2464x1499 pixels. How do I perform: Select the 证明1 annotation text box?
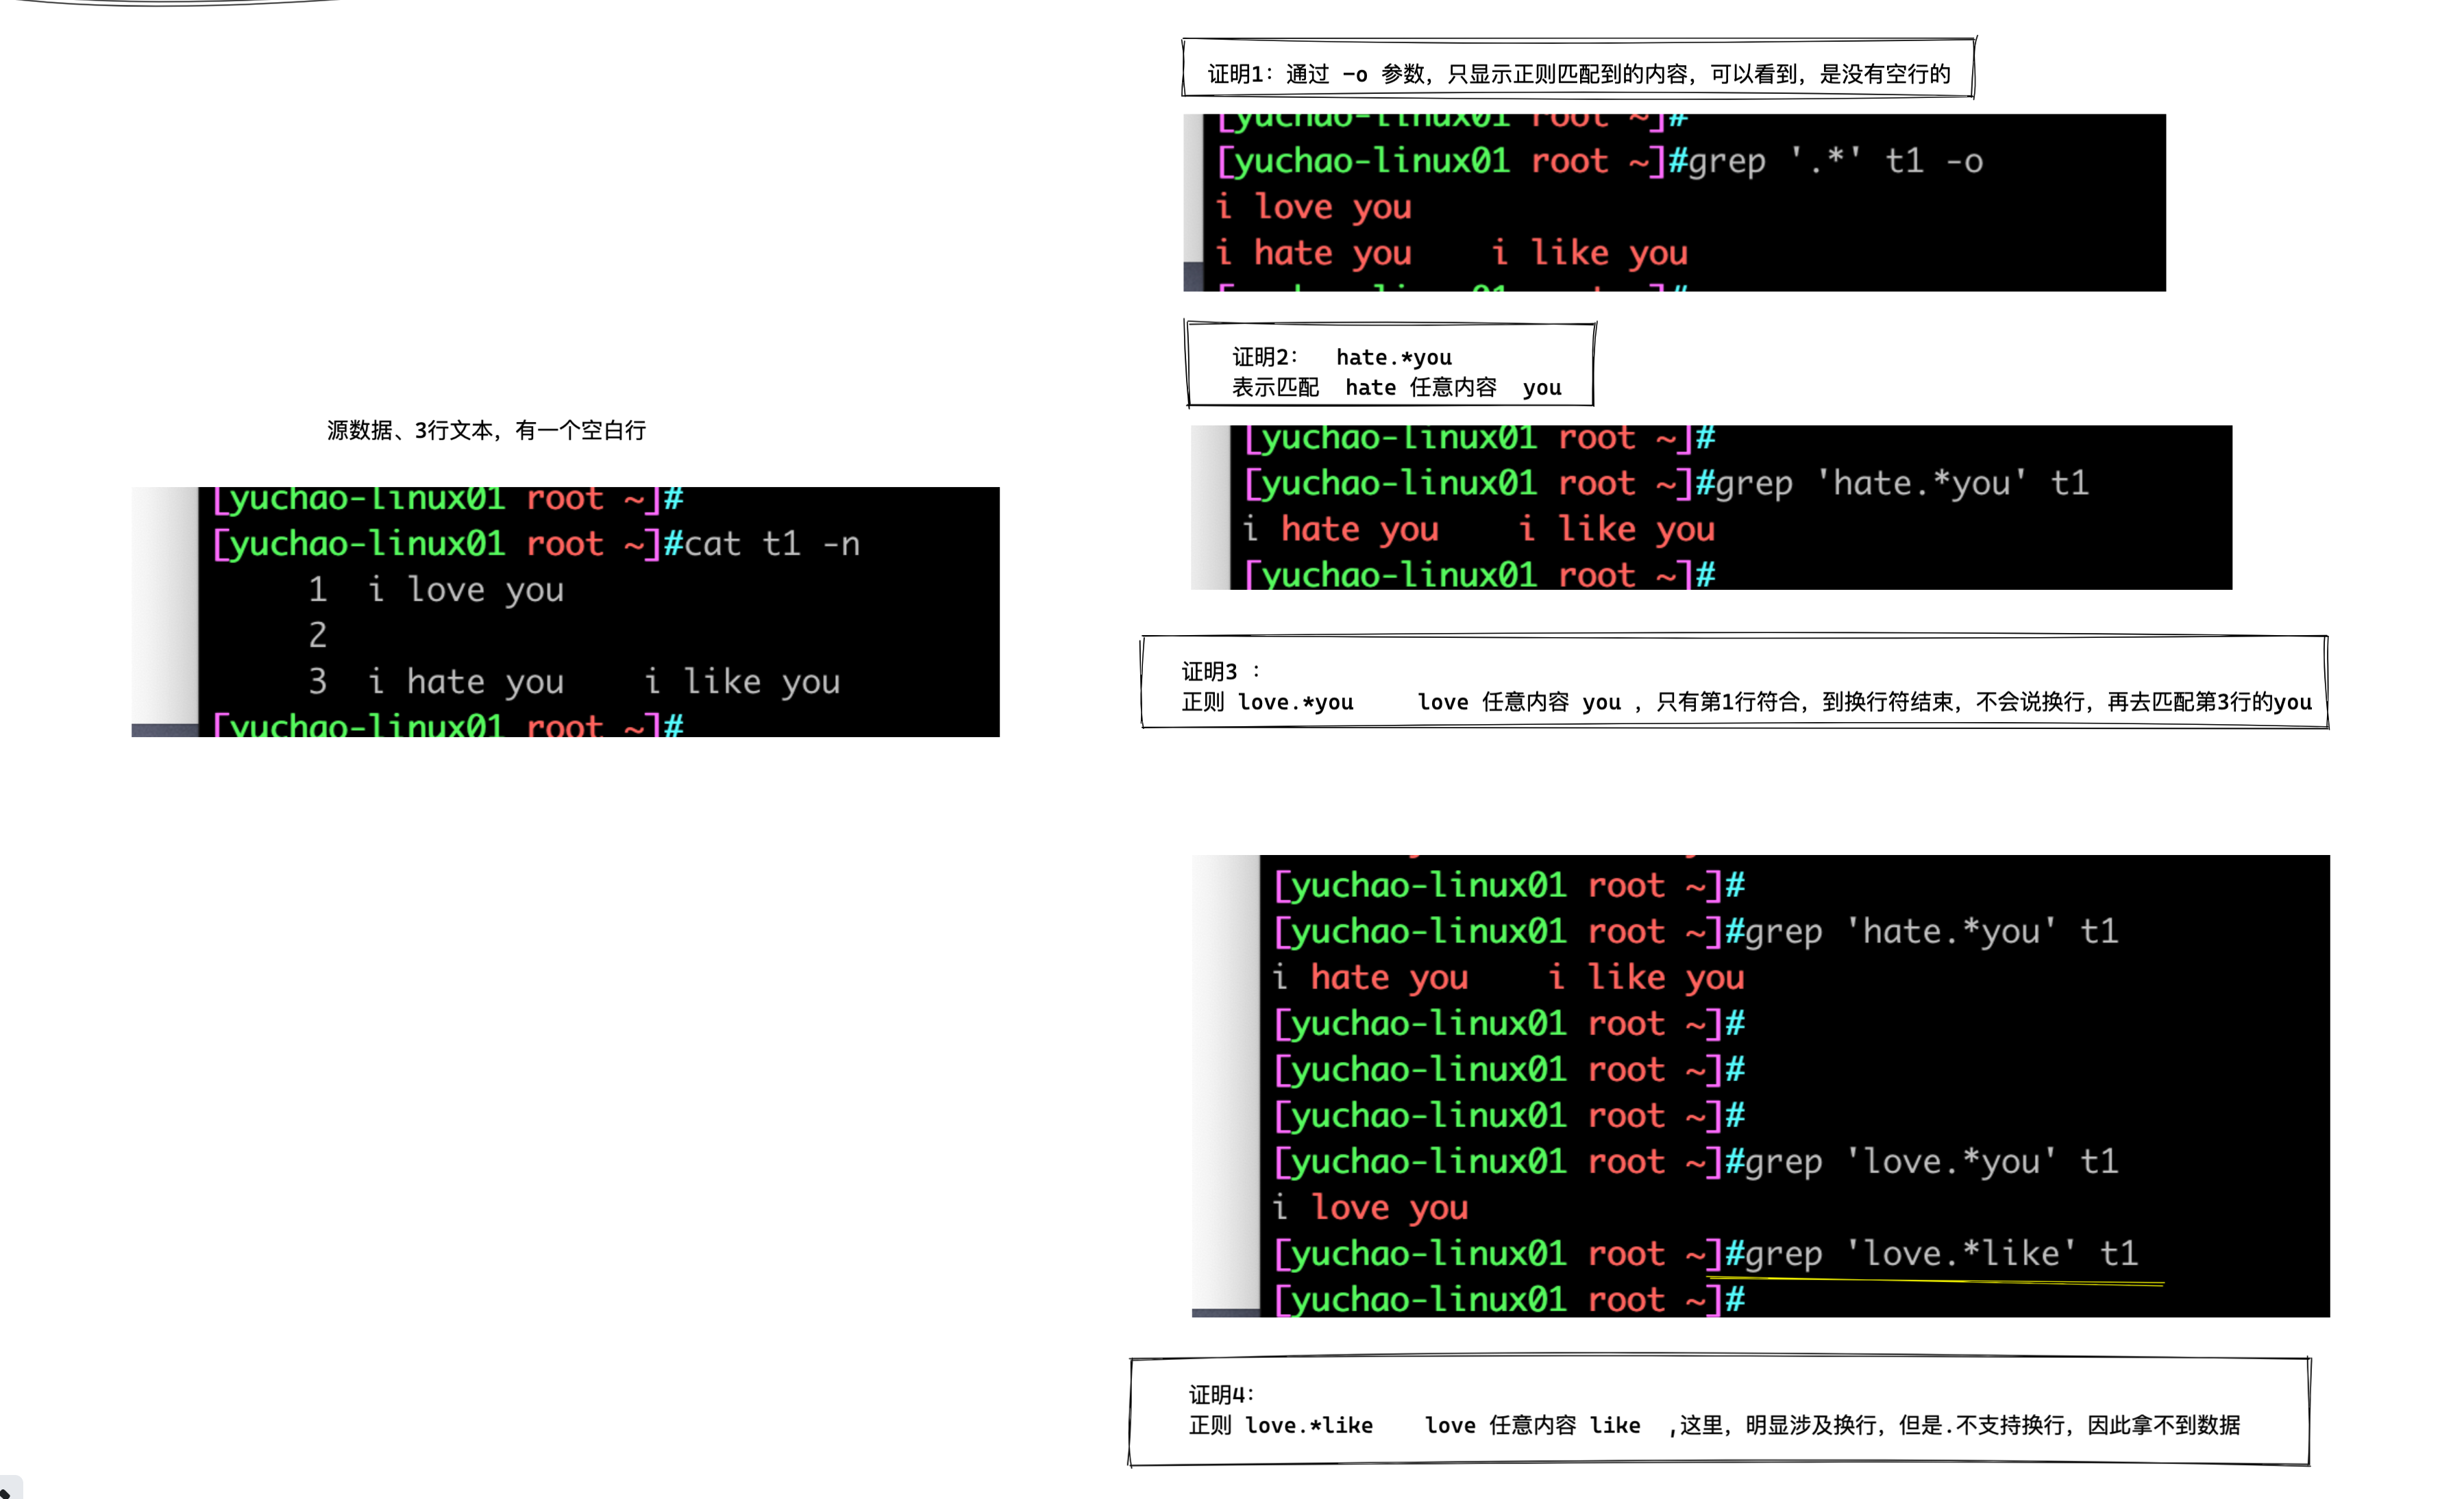pos(1578,72)
